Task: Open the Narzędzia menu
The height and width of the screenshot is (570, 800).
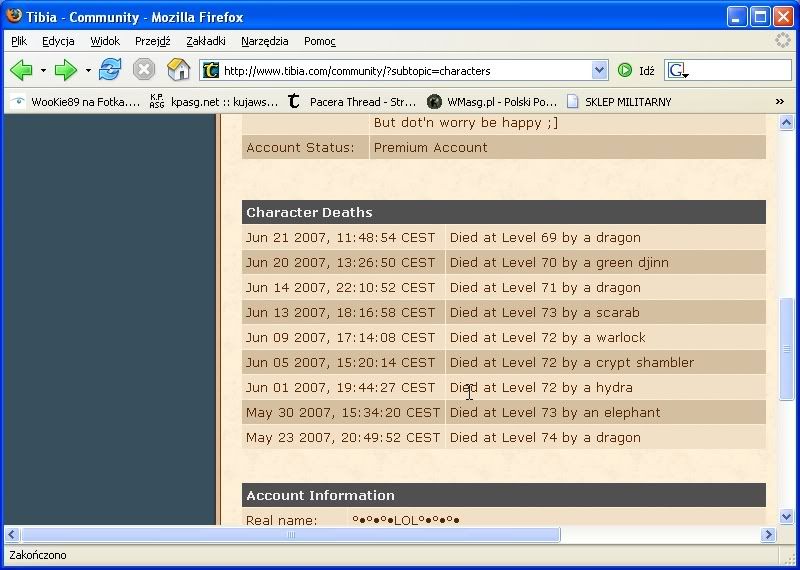Action: [265, 41]
